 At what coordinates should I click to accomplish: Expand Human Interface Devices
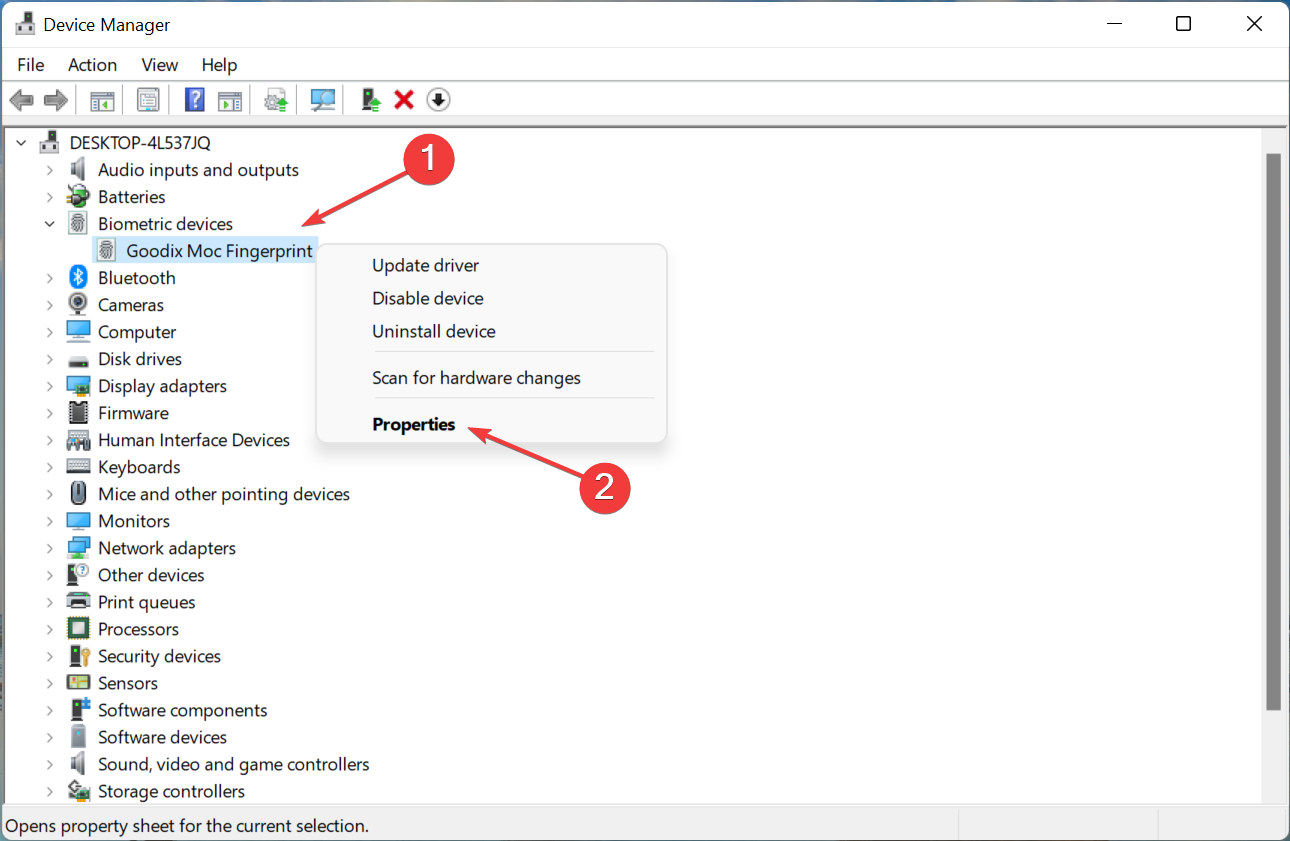(49, 440)
